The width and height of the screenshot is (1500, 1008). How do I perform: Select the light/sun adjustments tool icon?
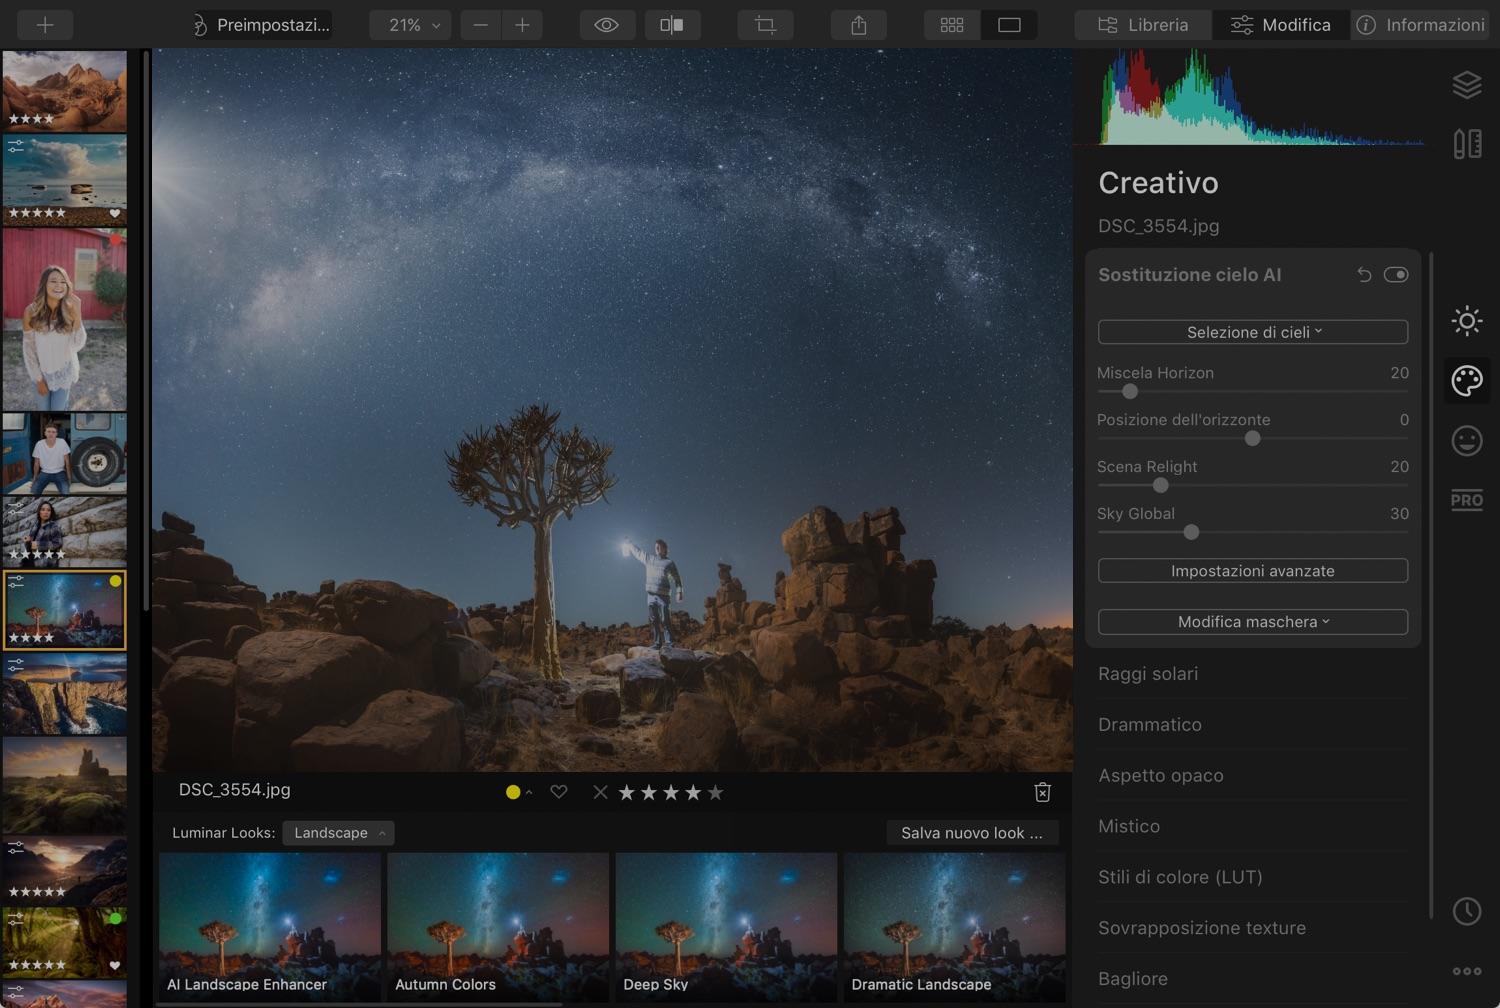[x=1466, y=320]
